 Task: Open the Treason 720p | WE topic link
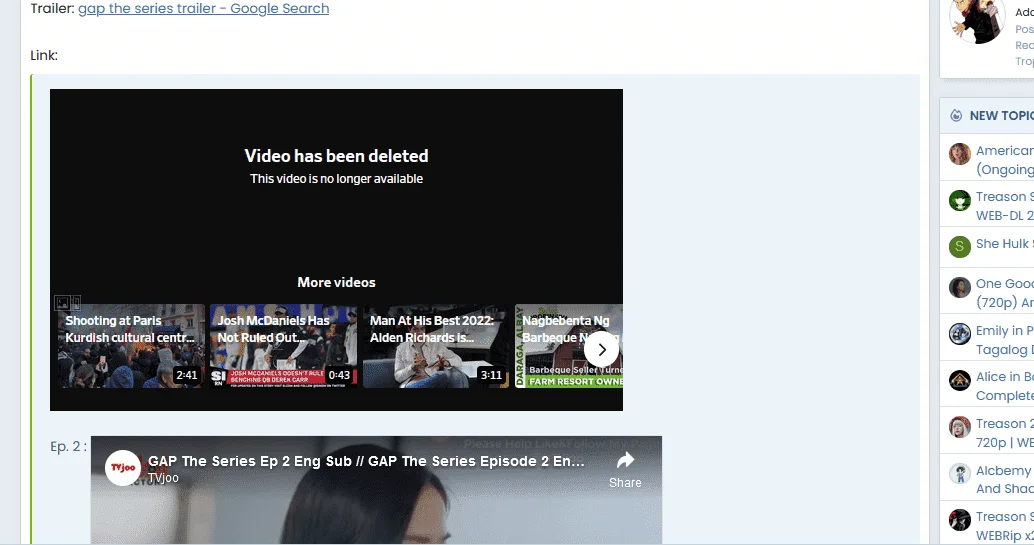coord(1005,433)
